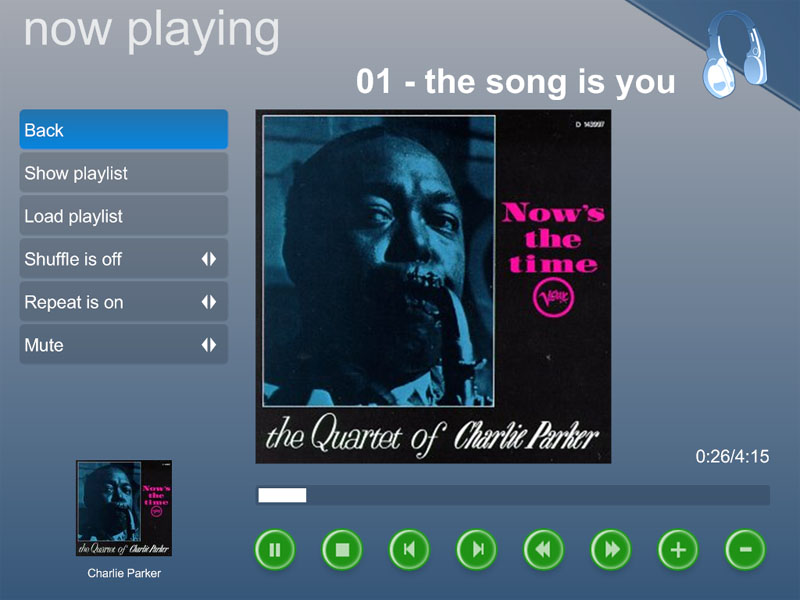The height and width of the screenshot is (600, 800).
Task: Decrease volume with the minus button
Action: (745, 549)
